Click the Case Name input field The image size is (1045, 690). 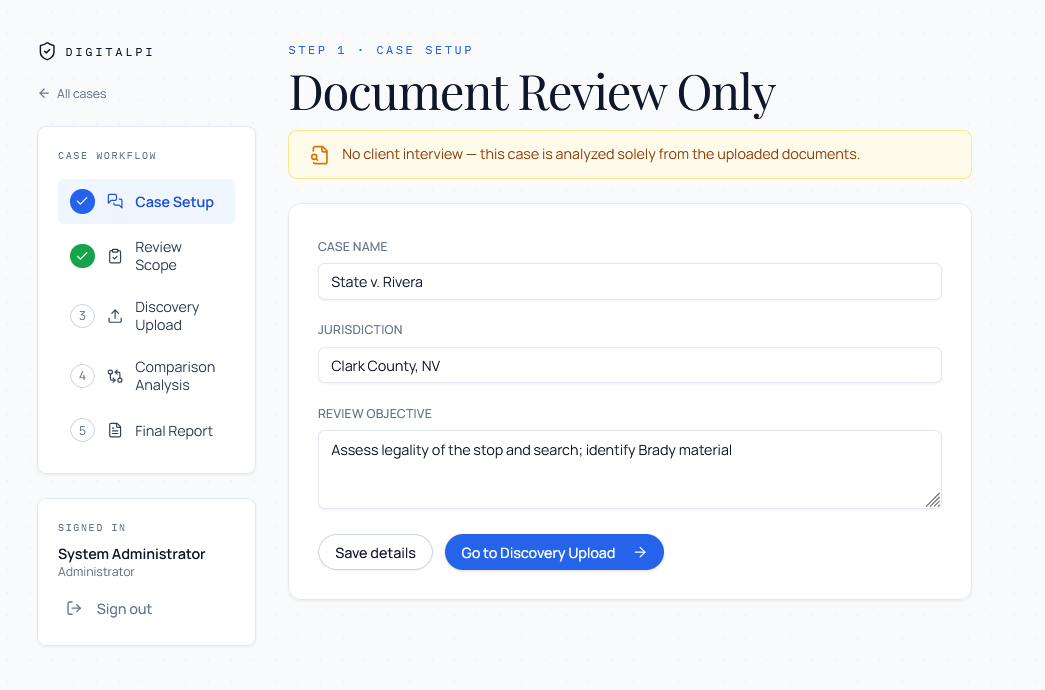[630, 282]
